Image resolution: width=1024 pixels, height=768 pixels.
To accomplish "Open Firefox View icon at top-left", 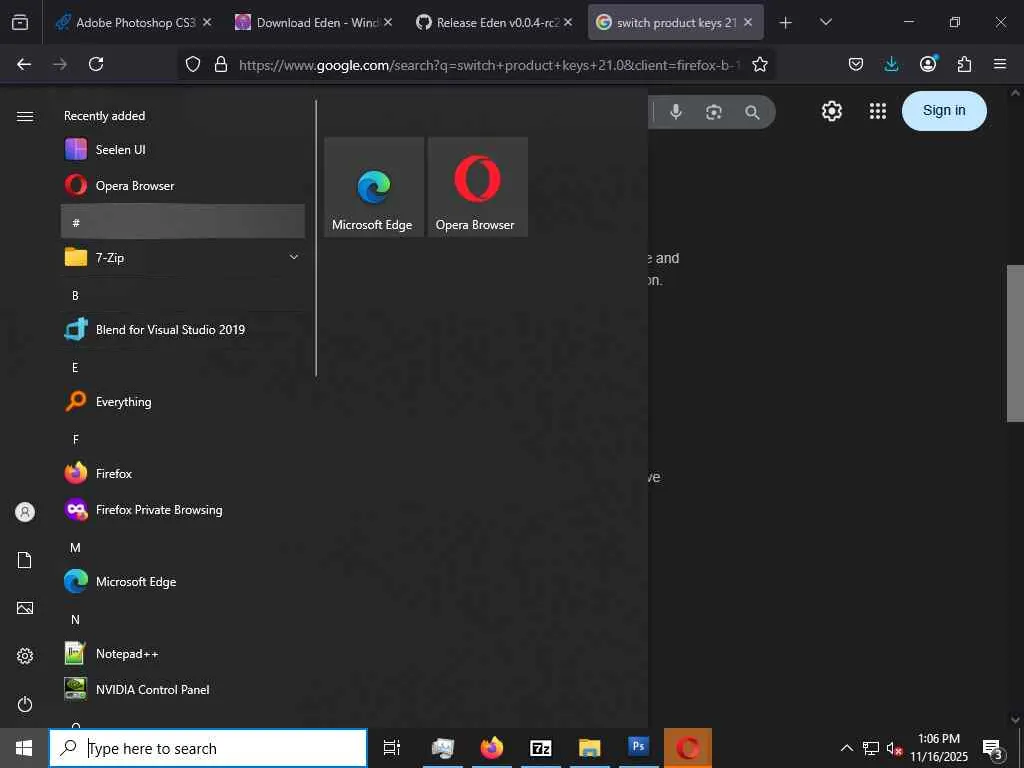I will click(20, 23).
